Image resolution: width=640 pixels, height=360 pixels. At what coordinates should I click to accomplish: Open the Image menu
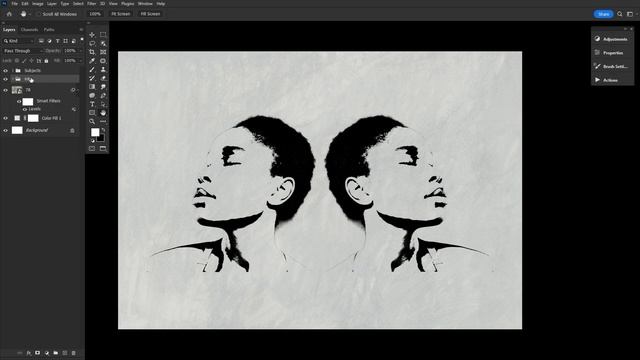pyautogui.click(x=38, y=4)
